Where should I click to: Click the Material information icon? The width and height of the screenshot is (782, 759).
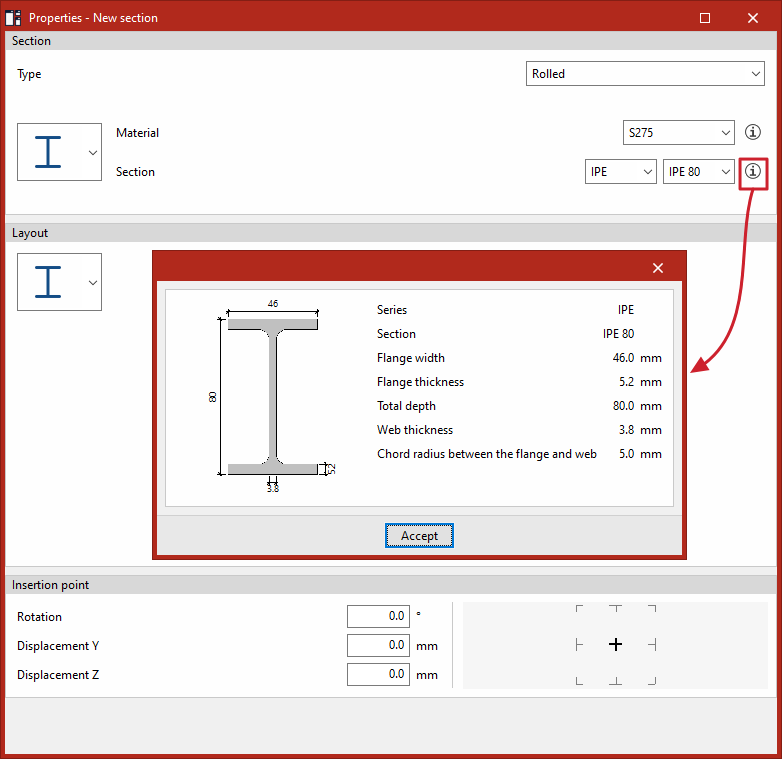(x=753, y=132)
